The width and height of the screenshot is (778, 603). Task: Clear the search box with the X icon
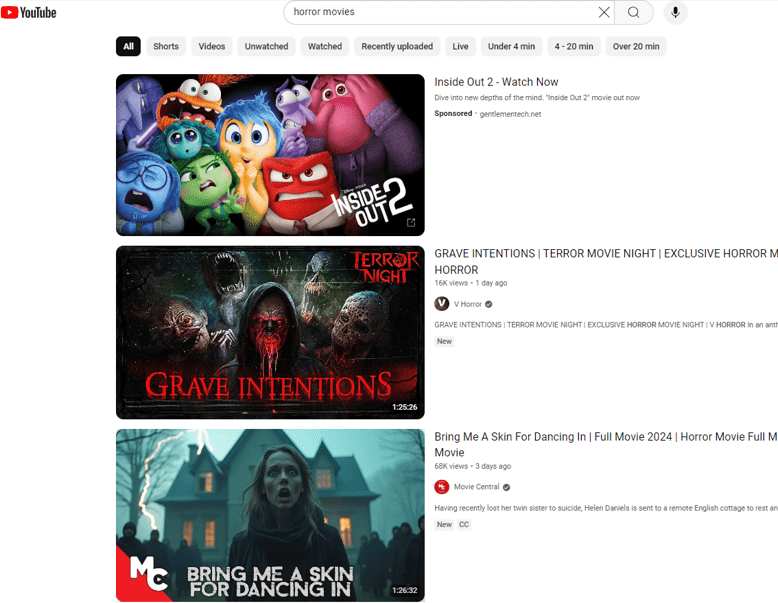pyautogui.click(x=604, y=12)
